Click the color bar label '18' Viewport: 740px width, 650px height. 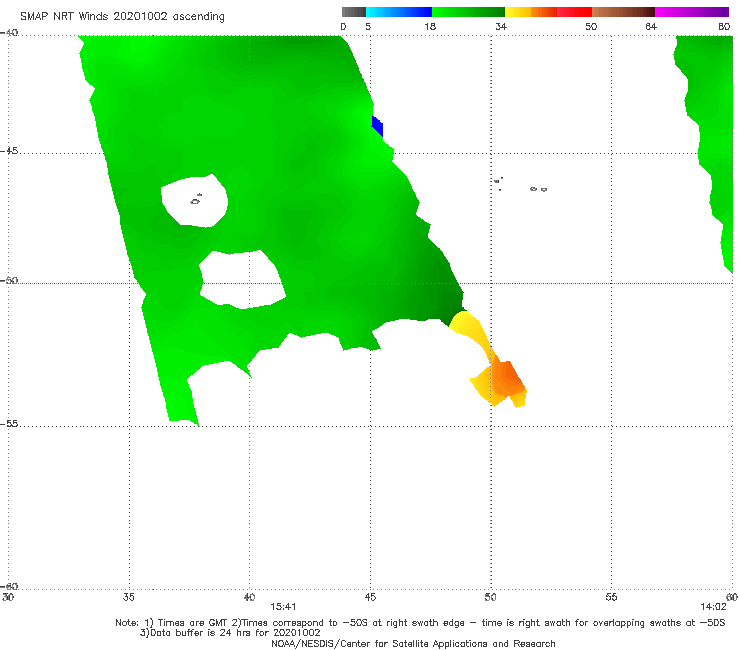tap(430, 26)
